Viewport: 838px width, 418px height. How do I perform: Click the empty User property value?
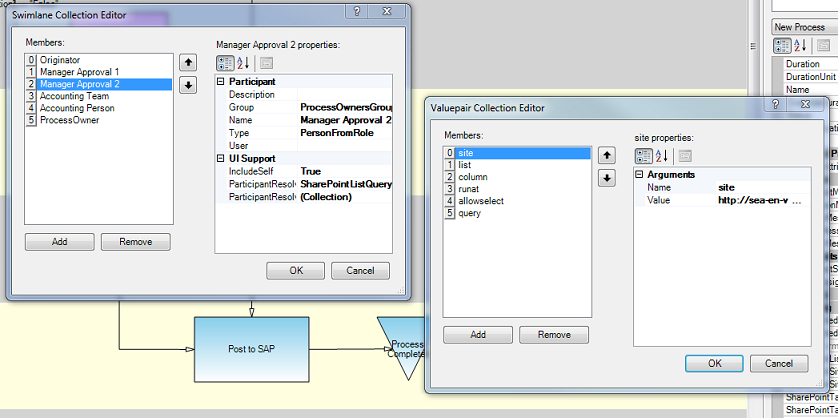(x=345, y=146)
